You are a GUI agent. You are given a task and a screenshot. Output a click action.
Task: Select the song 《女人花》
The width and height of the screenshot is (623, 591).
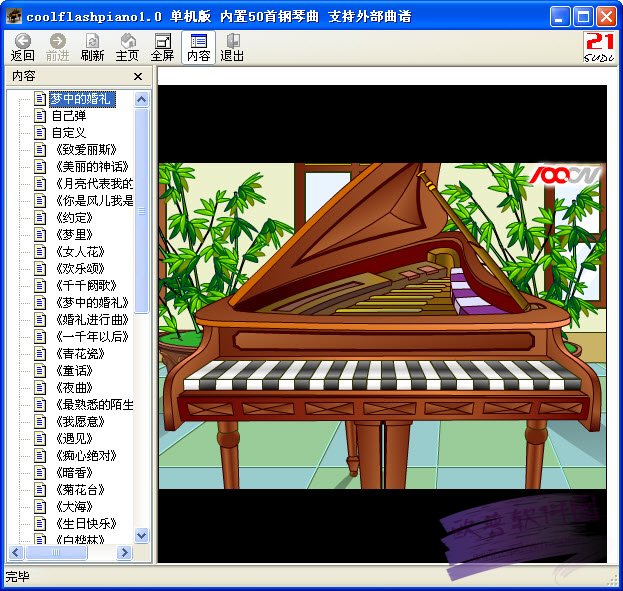coord(79,252)
